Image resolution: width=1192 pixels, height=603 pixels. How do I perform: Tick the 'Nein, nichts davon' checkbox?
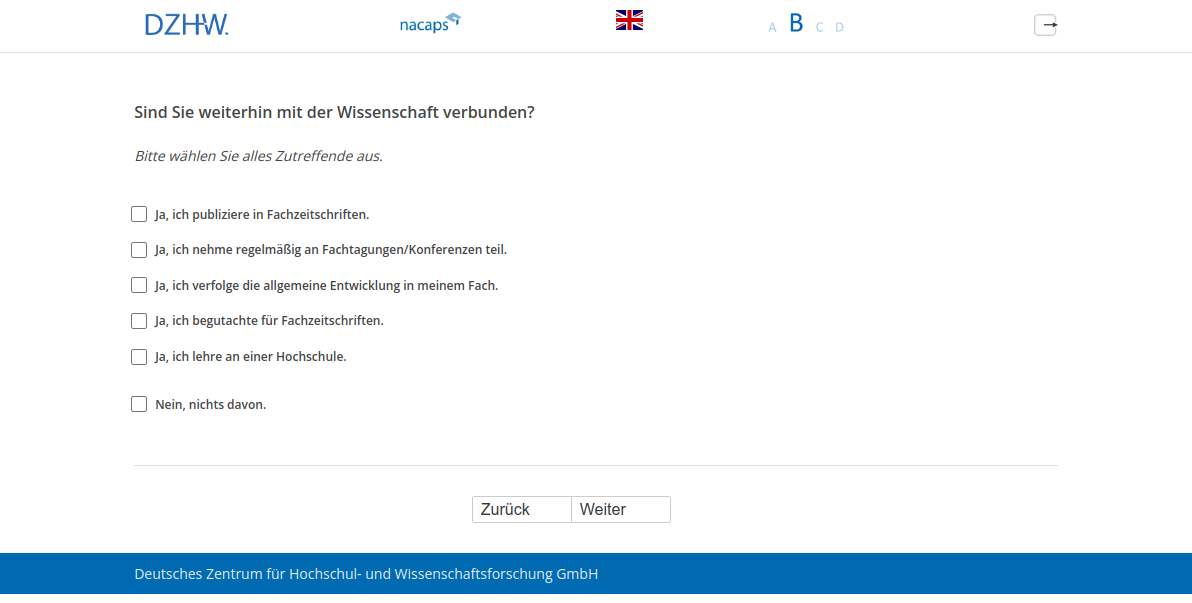point(139,404)
